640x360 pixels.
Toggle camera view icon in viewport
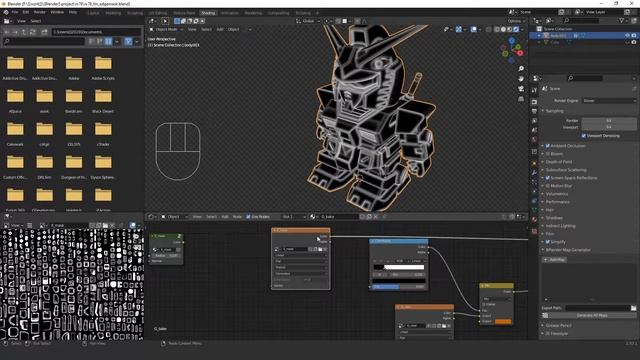[521, 89]
